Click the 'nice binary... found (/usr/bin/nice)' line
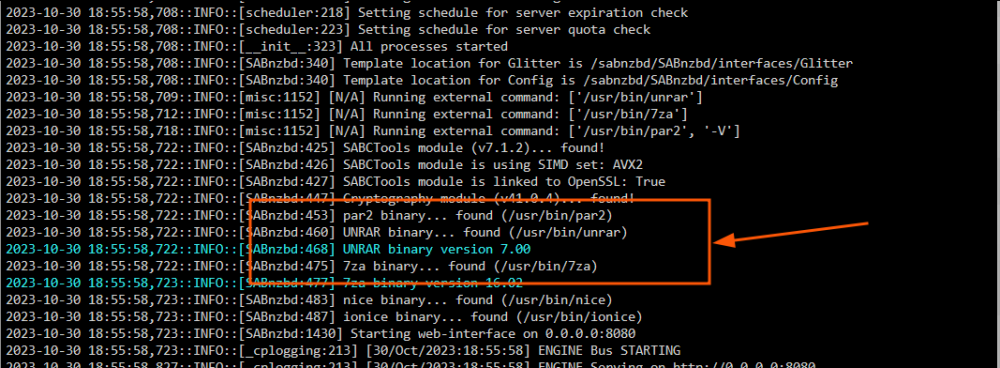Screen dimensions: 1000x368 309,300
